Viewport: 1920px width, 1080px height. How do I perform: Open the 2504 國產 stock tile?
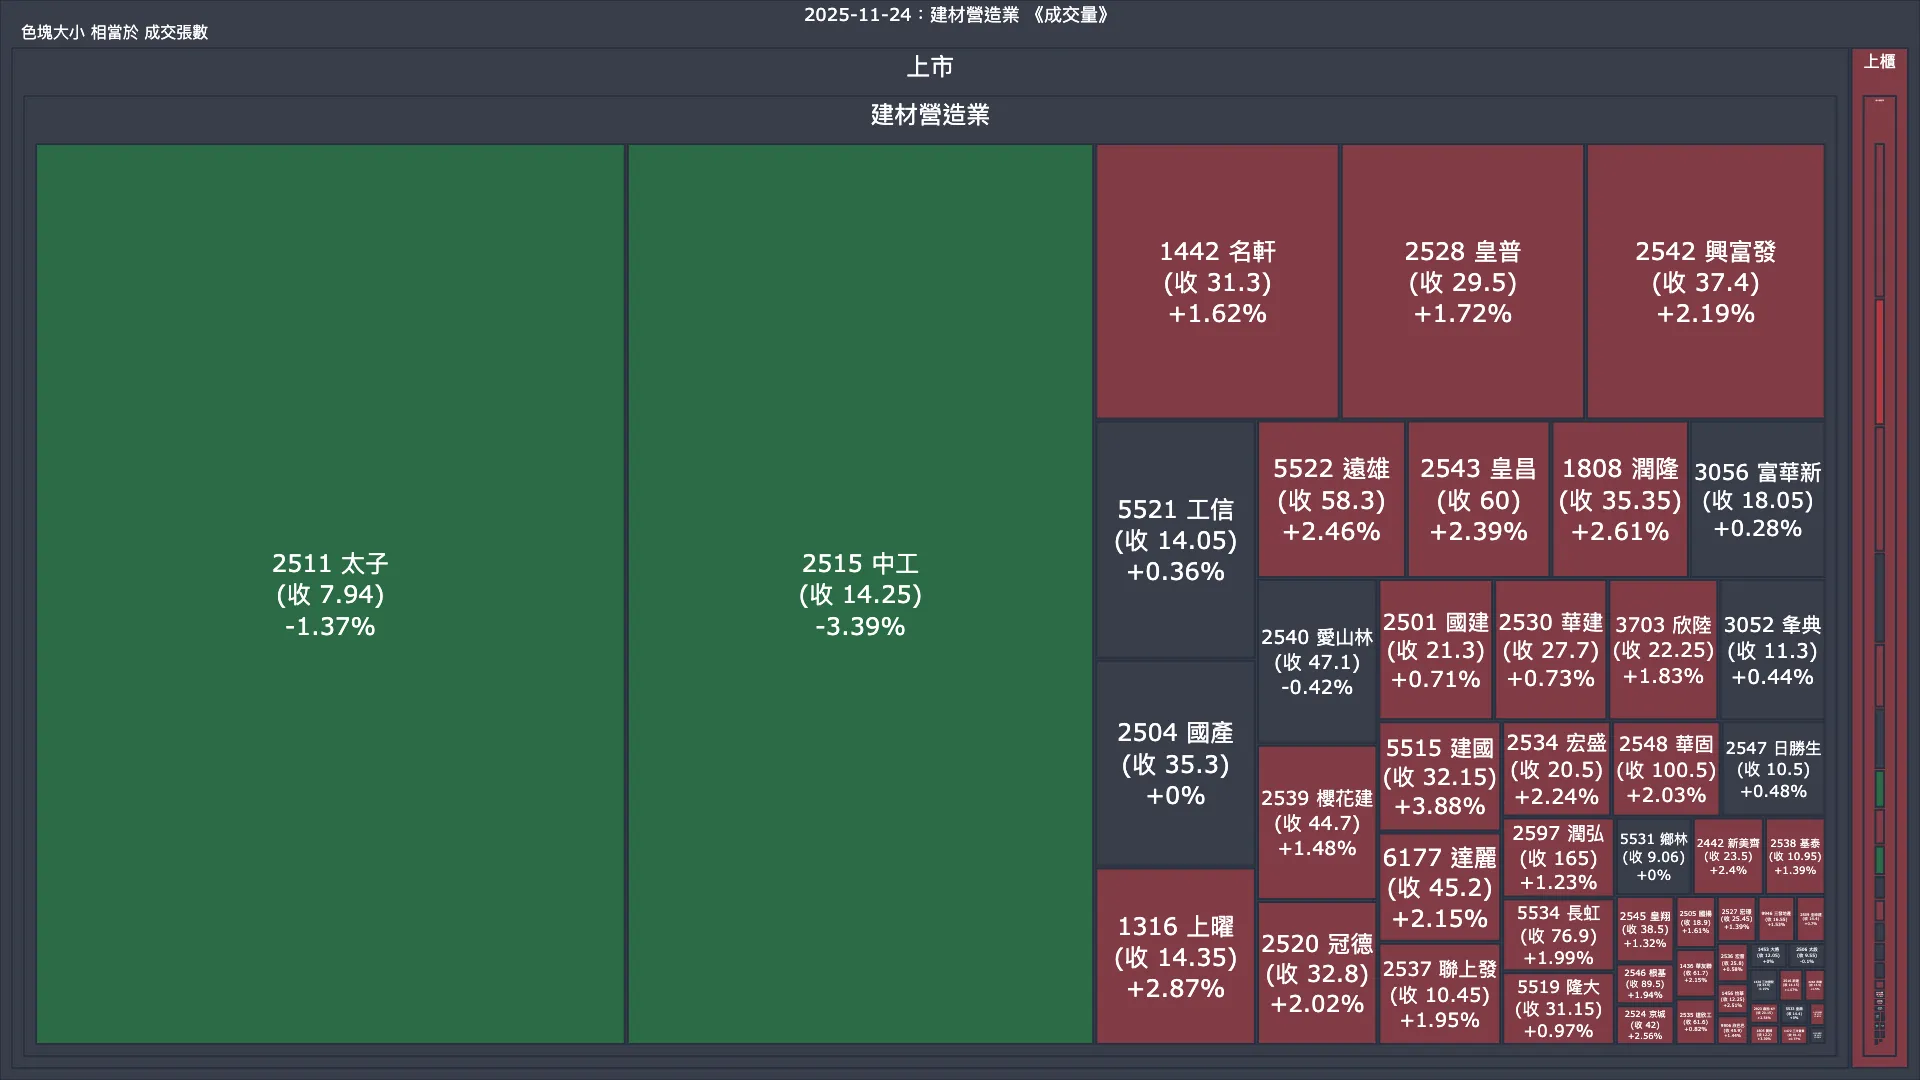[1175, 764]
